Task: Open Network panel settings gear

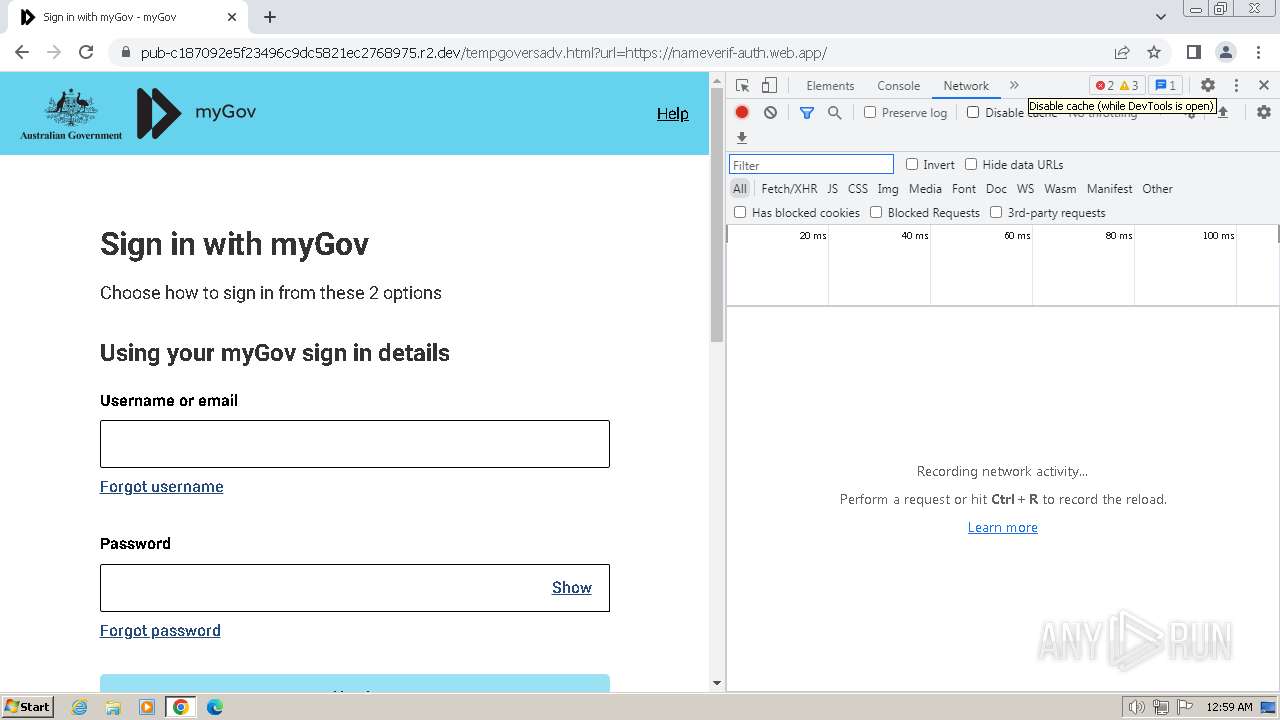Action: [x=1264, y=113]
